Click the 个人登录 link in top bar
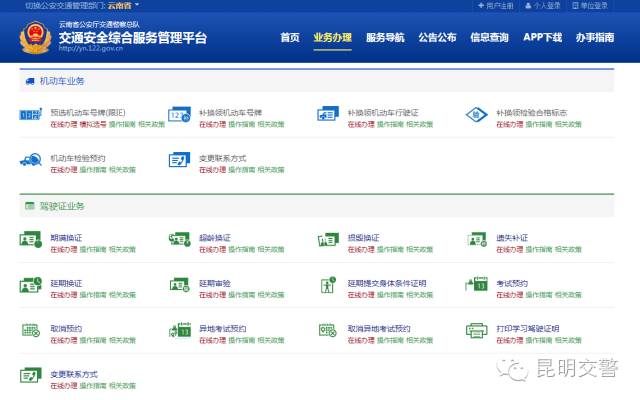Screen dimensions: 640x400 [x=542, y=5]
